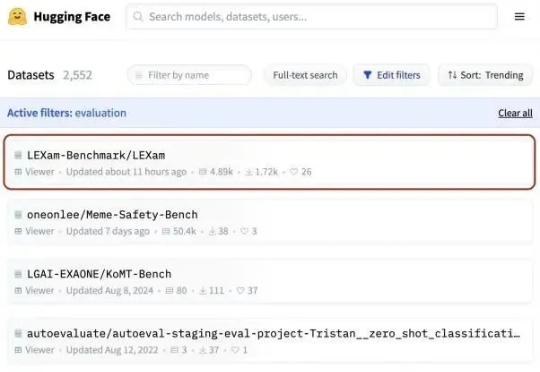
Task: Click 'Updated about 11 hours ago' text
Action: (126, 172)
